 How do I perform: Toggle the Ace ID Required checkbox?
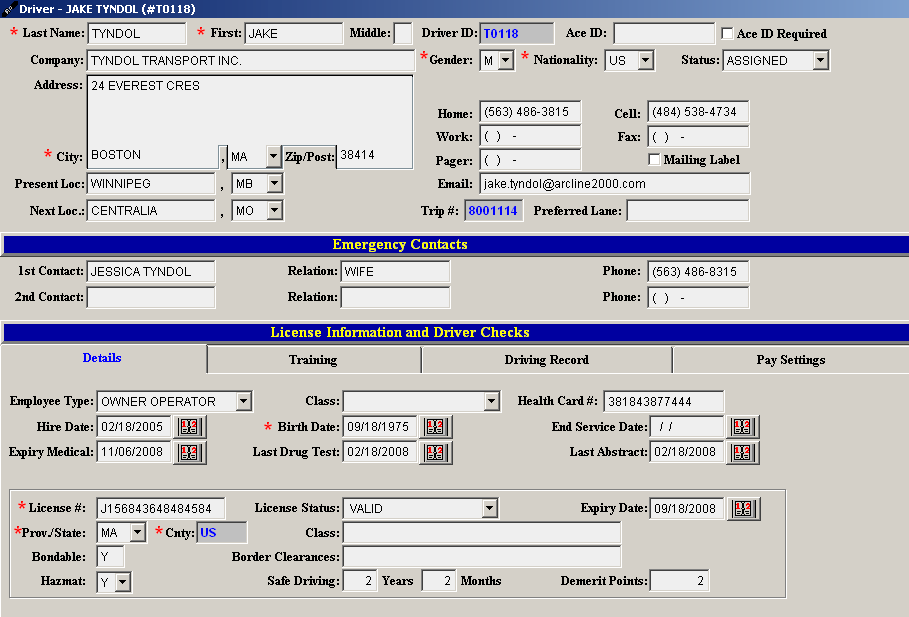(727, 34)
